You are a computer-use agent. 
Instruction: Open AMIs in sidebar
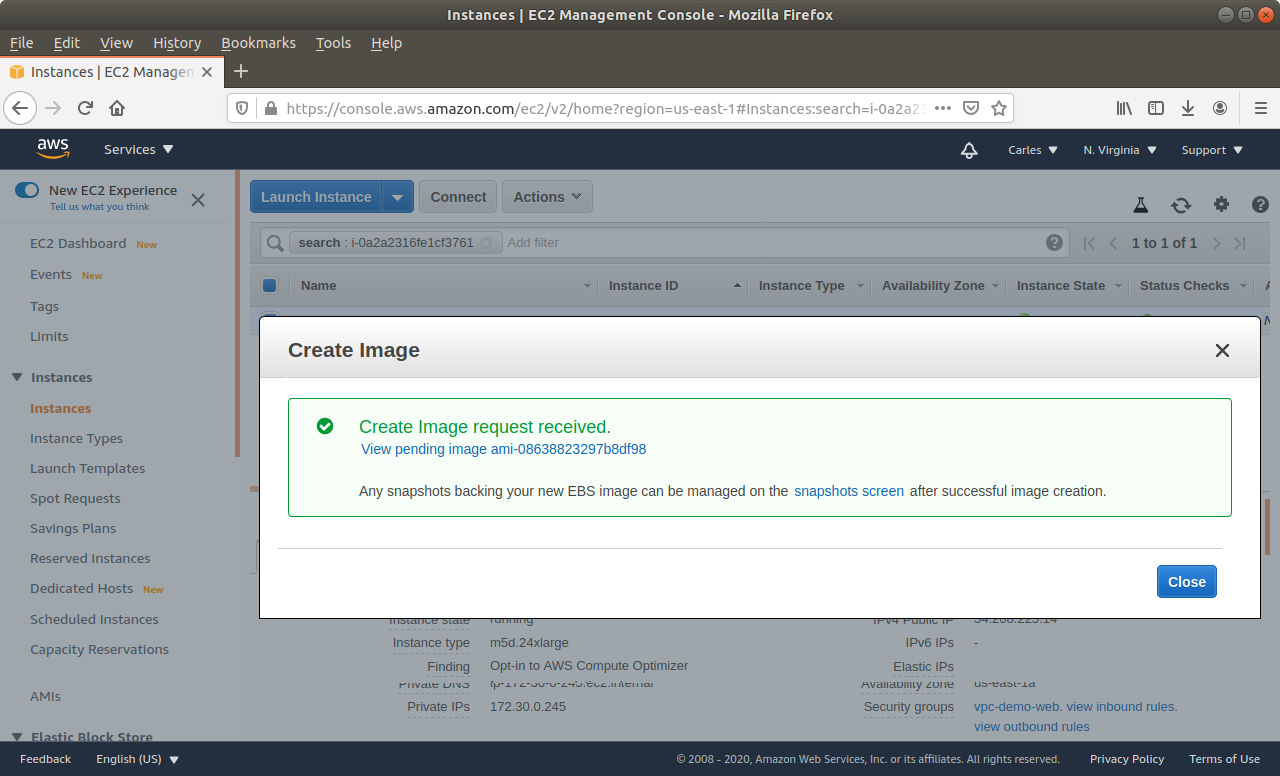tap(45, 696)
